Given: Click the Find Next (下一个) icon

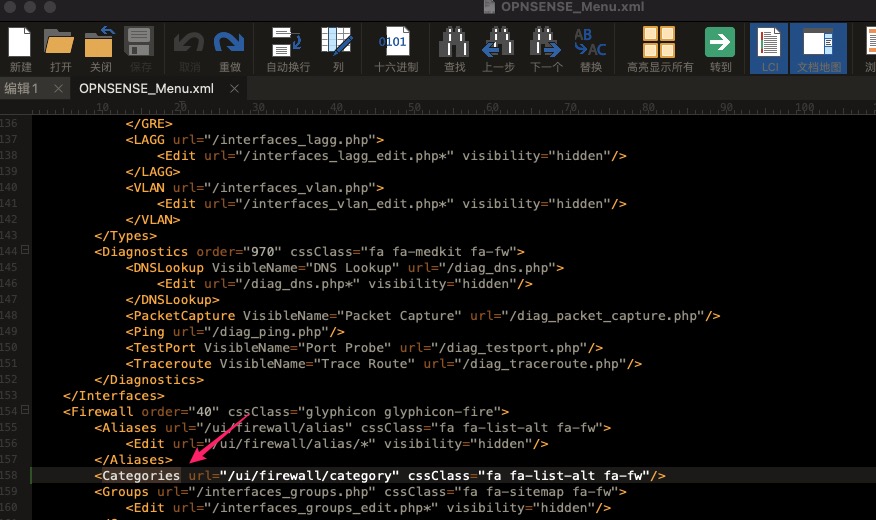Looking at the screenshot, I should point(546,44).
